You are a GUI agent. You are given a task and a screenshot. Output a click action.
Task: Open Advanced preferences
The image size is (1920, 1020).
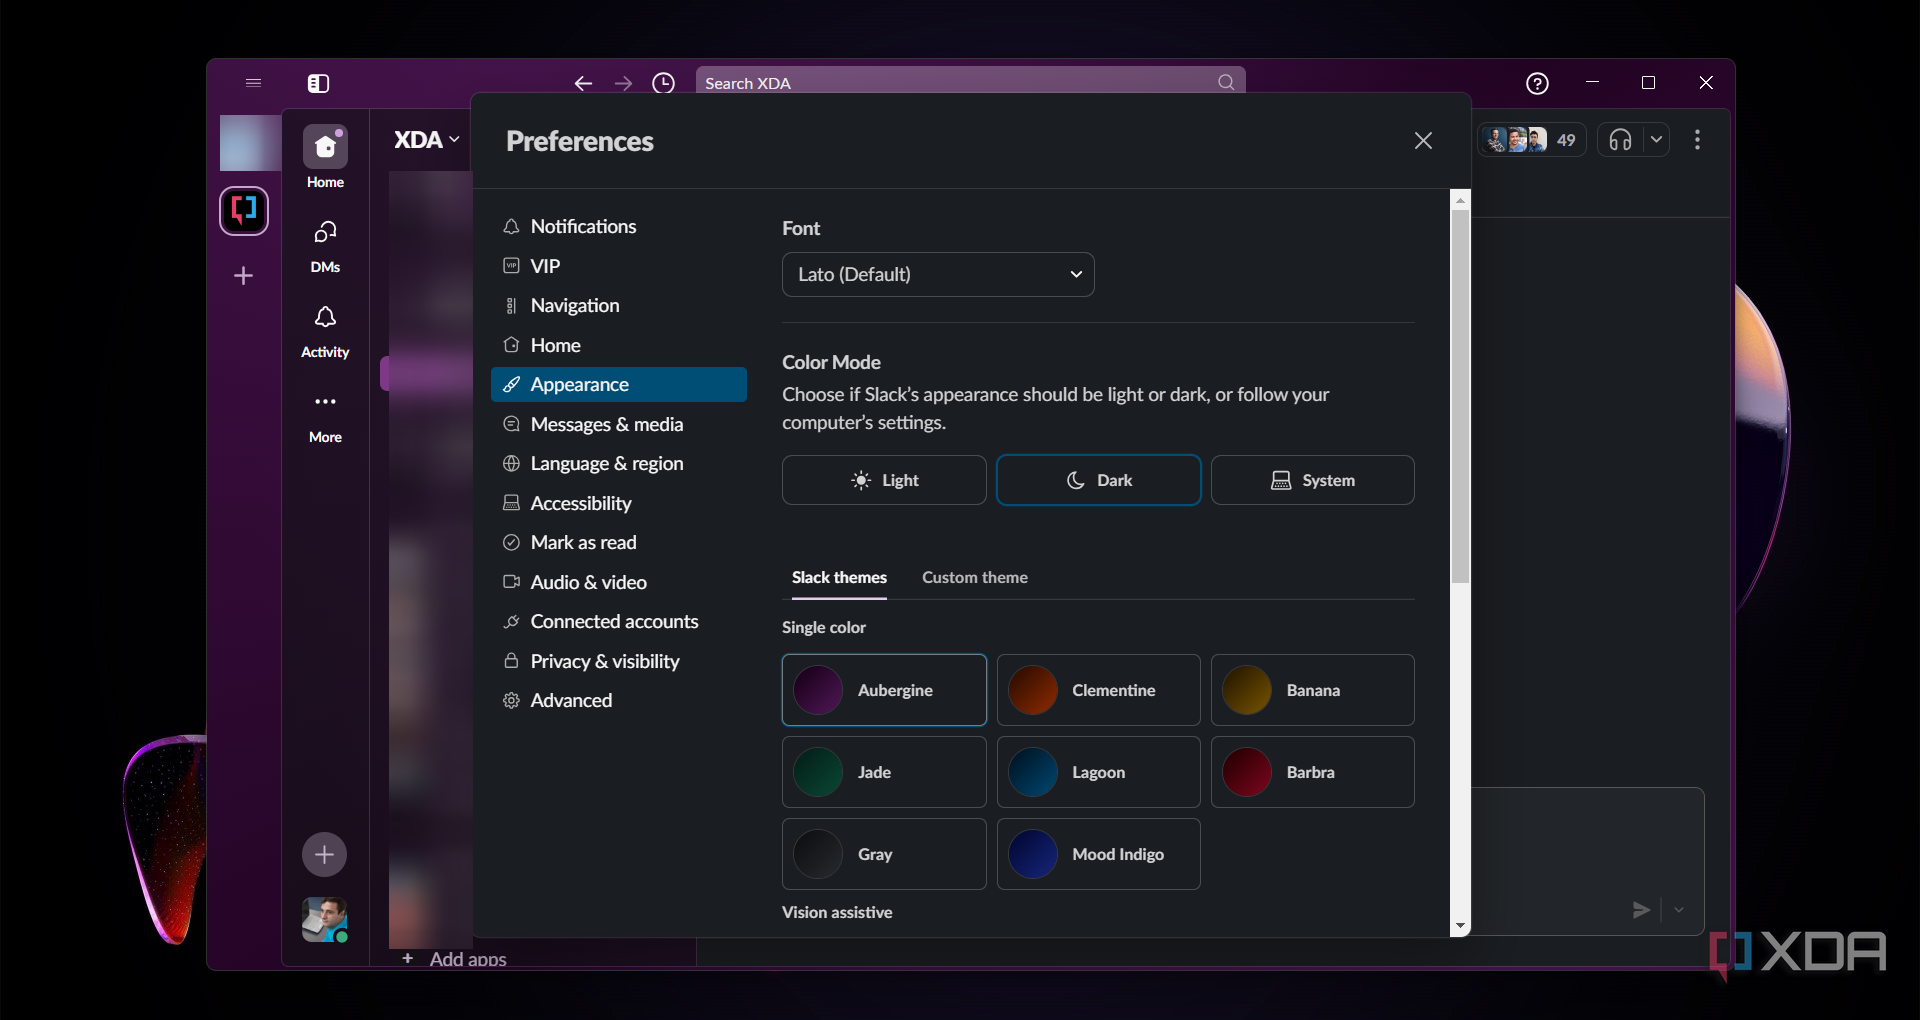point(619,700)
